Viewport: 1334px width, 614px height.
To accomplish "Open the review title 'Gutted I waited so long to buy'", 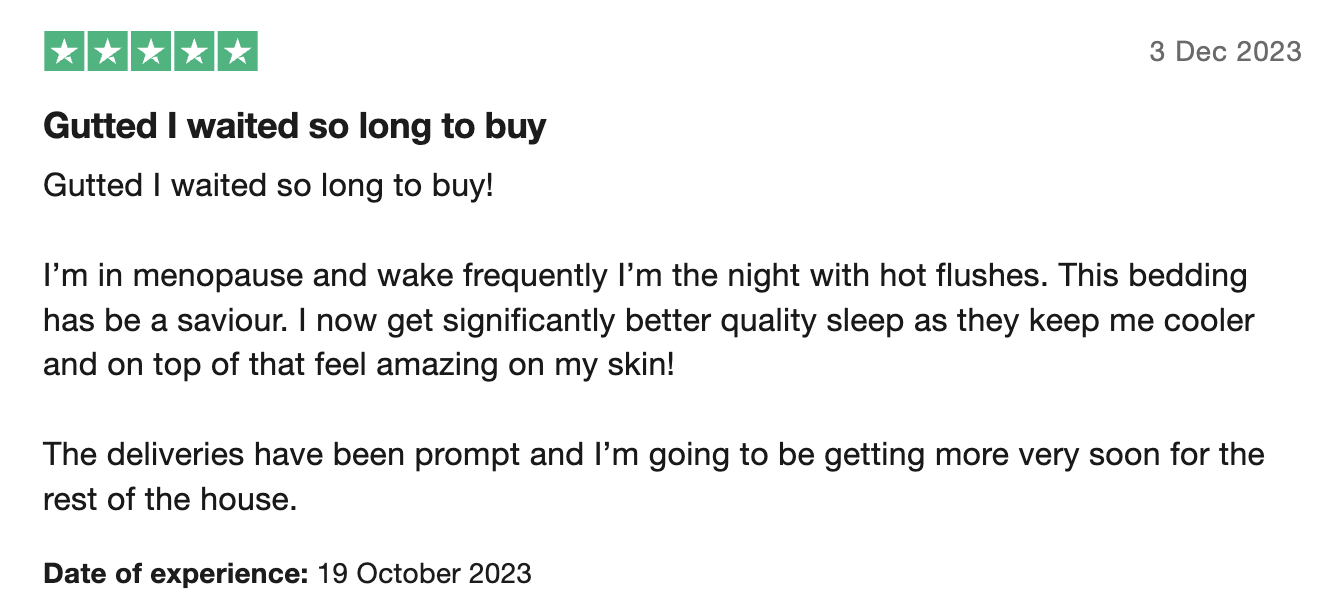I will tap(295, 127).
